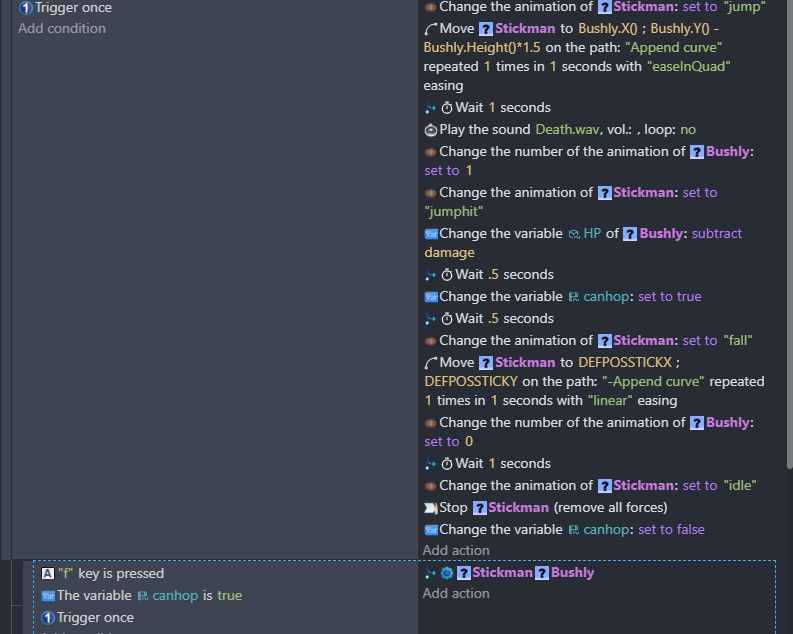
Task: Click the variable icon of canhop set to false
Action: click(431, 530)
